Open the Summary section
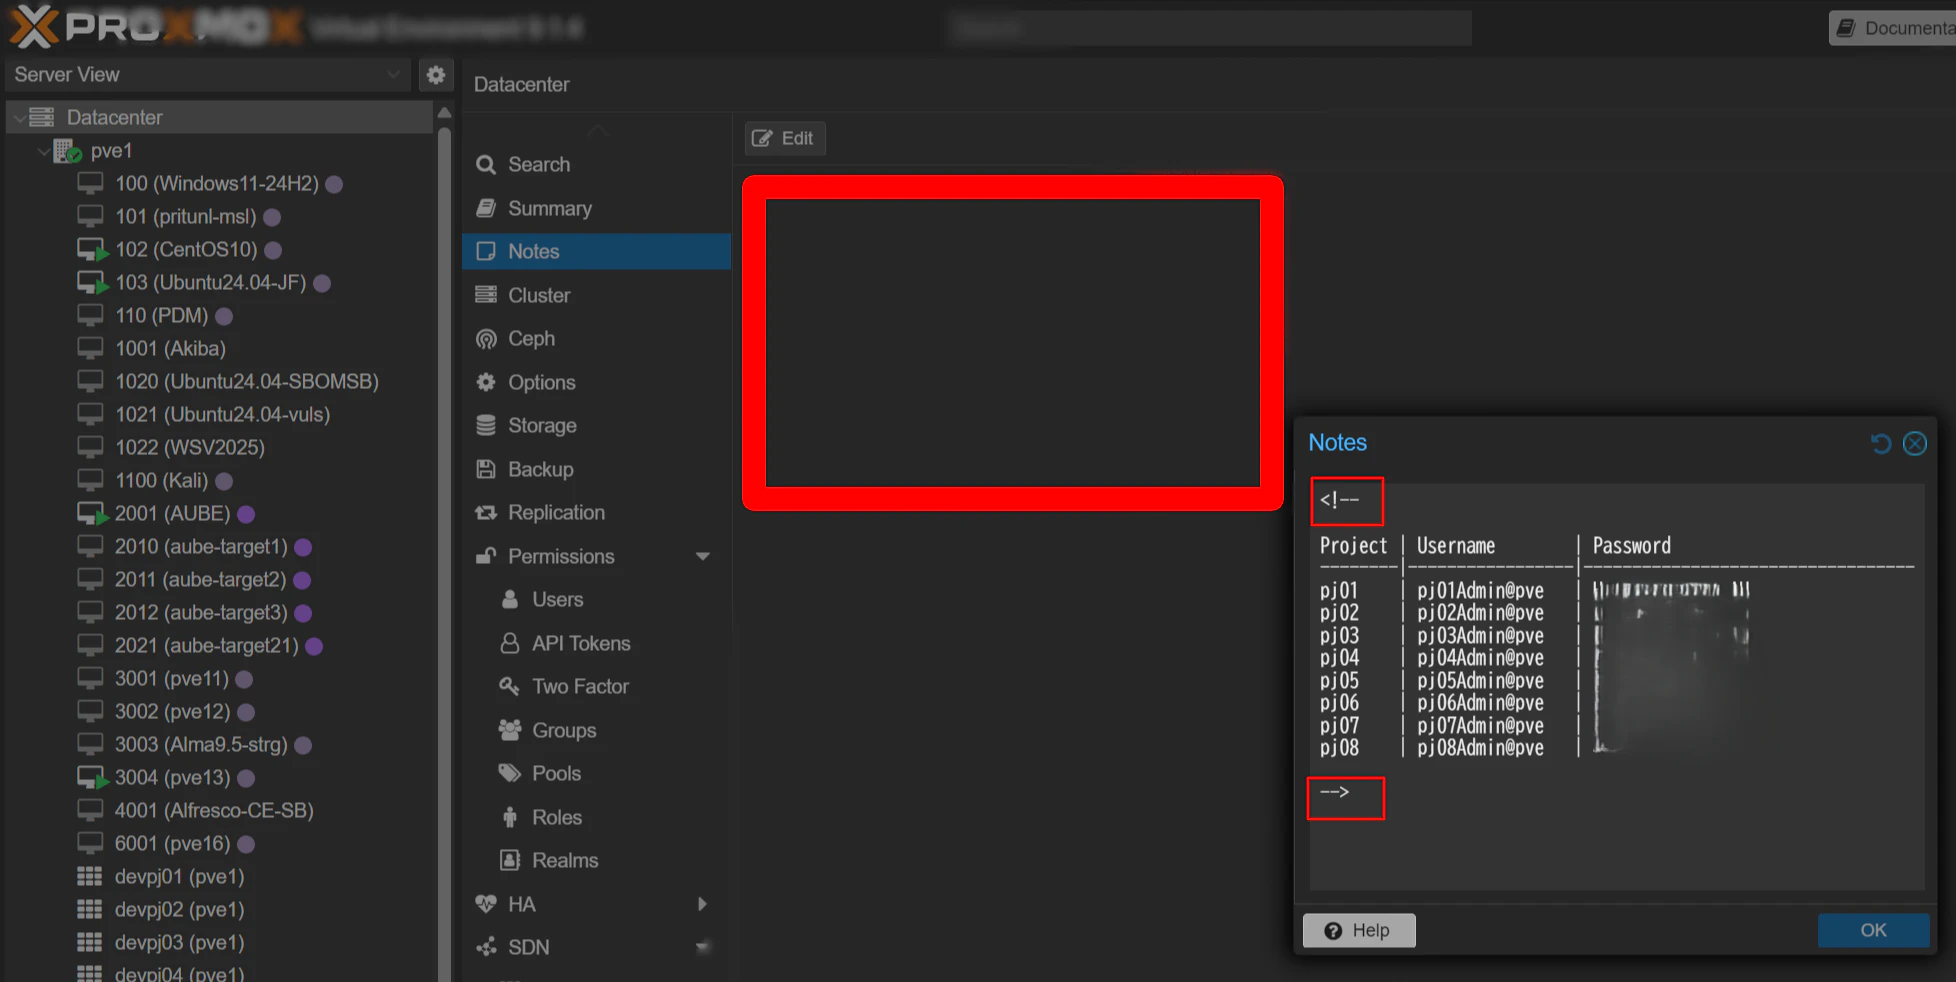1956x982 pixels. point(596,208)
